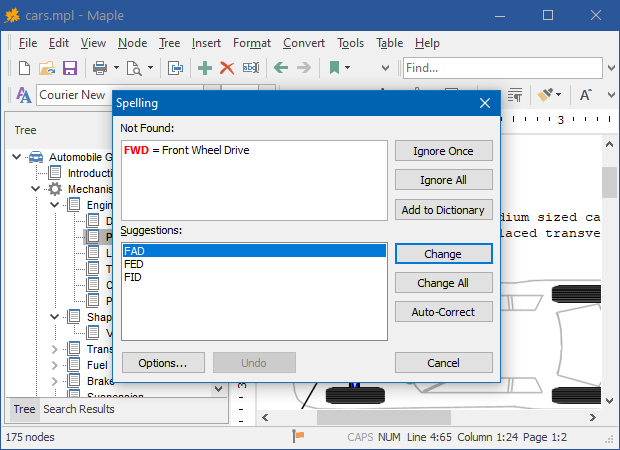The width and height of the screenshot is (620, 450).
Task: Close the Spelling dialog with X
Action: coord(485,103)
